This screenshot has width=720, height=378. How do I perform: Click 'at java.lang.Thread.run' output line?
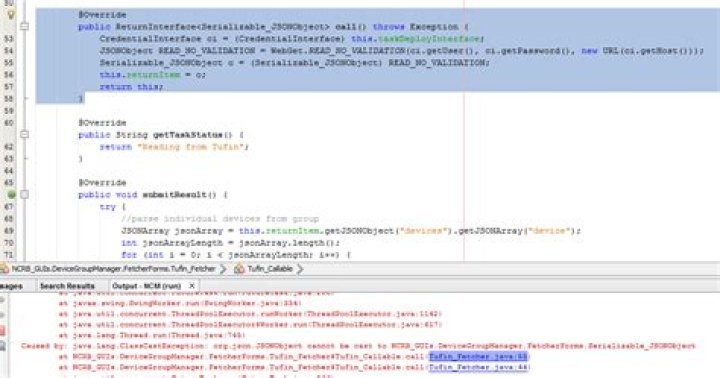pos(152,335)
